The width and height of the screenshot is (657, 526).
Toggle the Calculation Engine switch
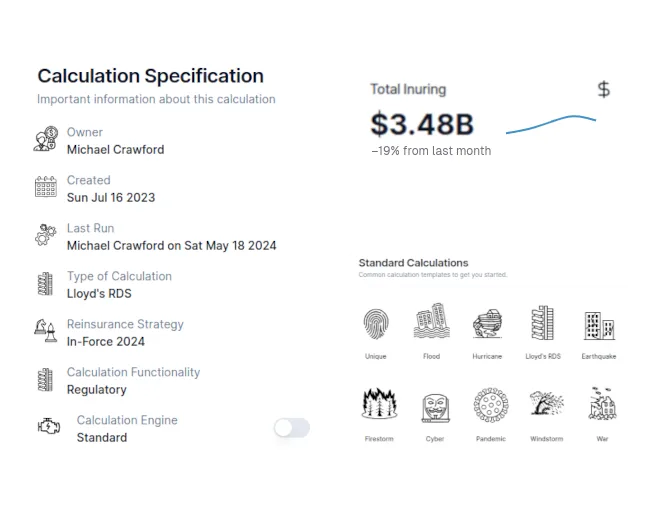pyautogui.click(x=292, y=428)
